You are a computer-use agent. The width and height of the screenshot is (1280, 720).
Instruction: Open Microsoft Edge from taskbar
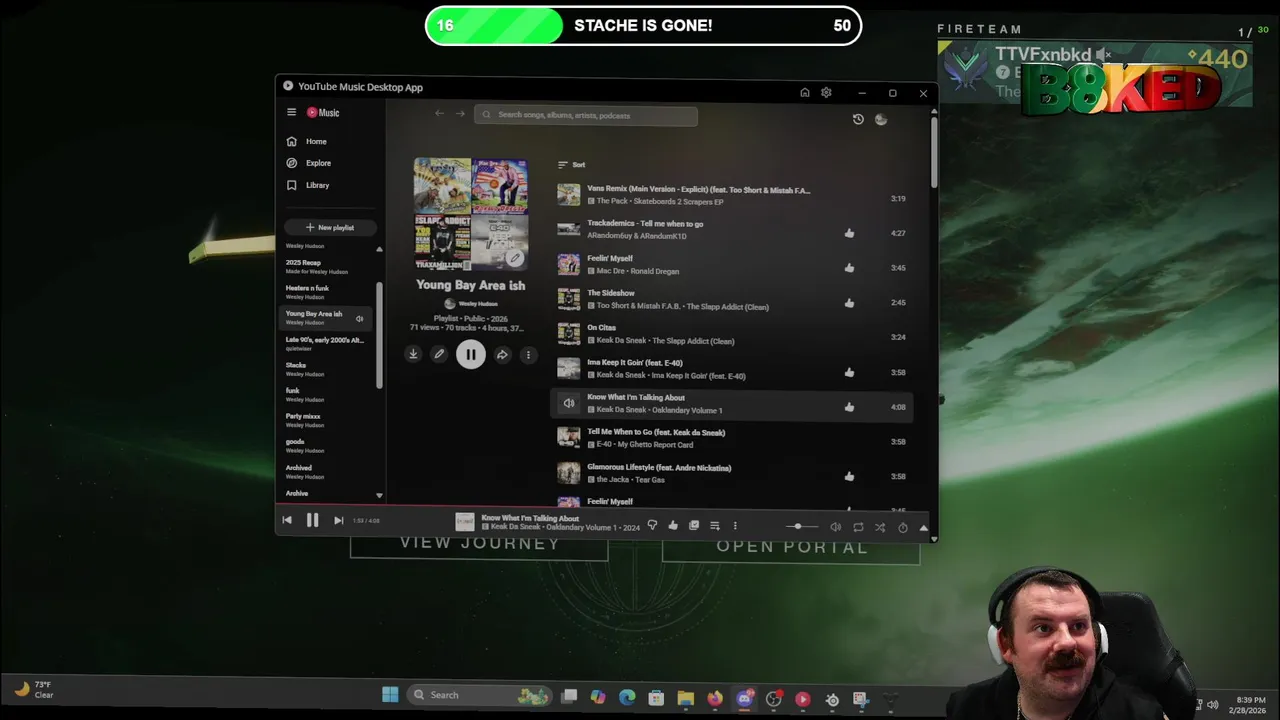tap(627, 698)
